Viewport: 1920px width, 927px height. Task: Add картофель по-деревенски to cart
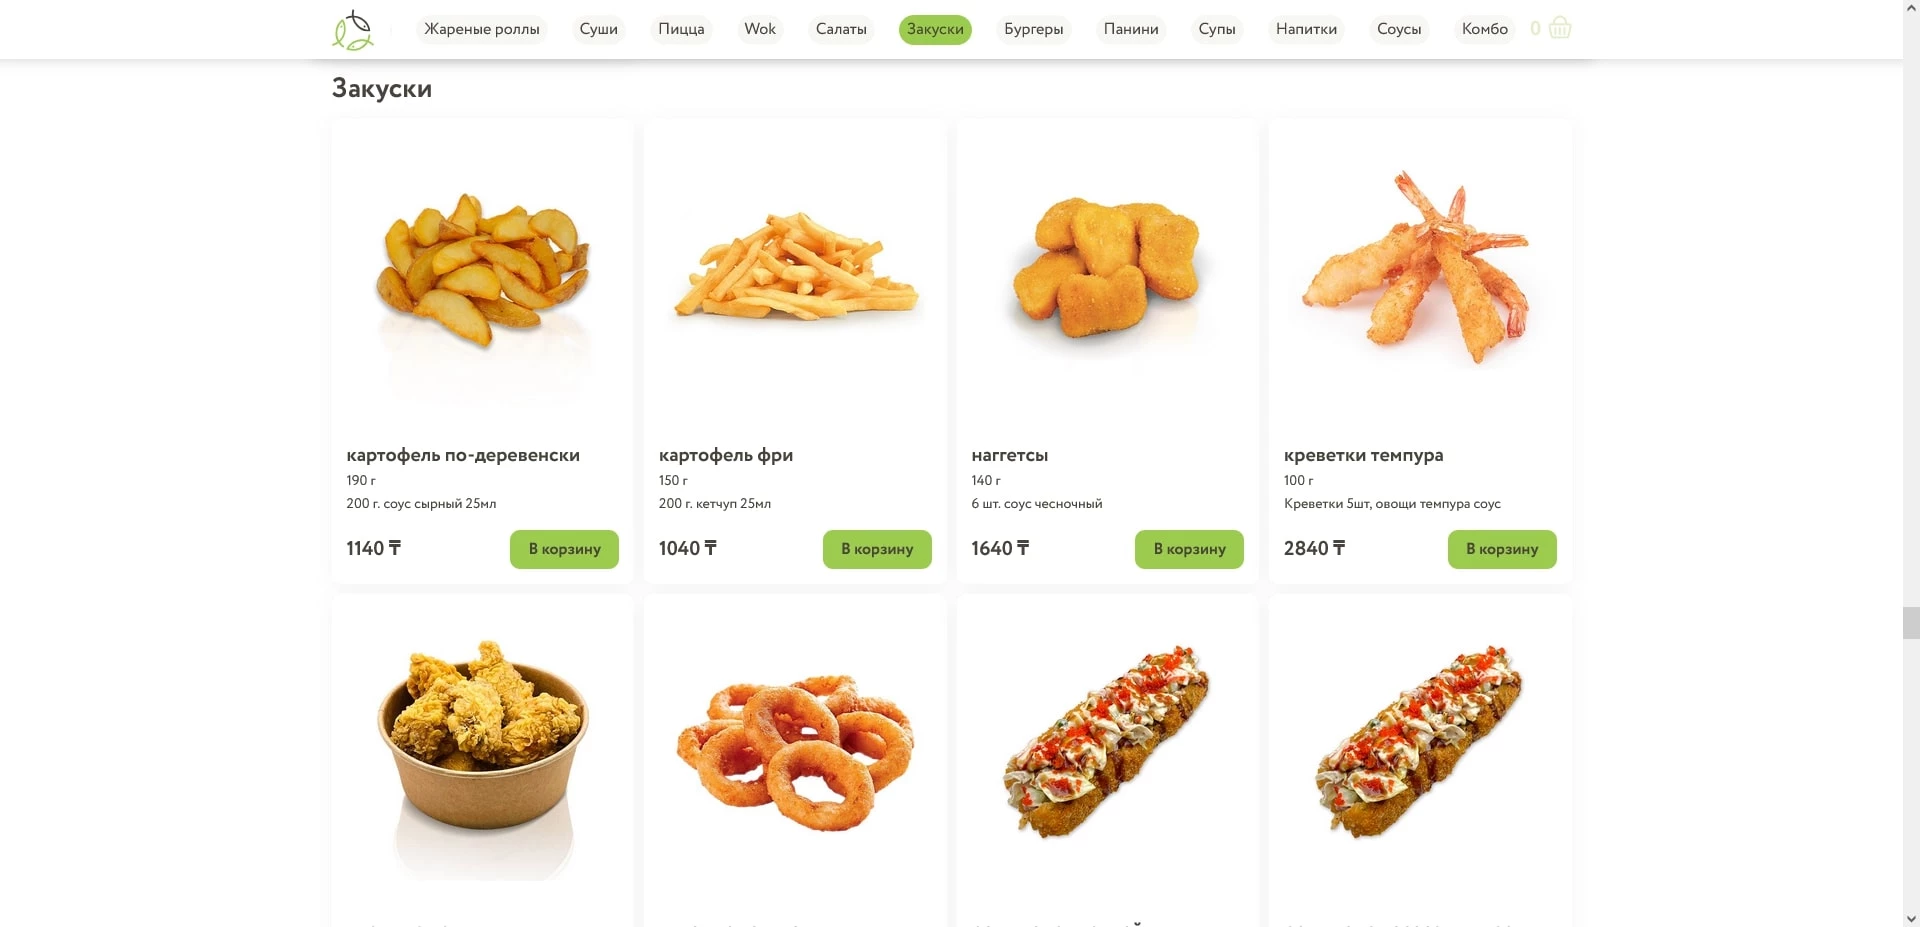[564, 549]
